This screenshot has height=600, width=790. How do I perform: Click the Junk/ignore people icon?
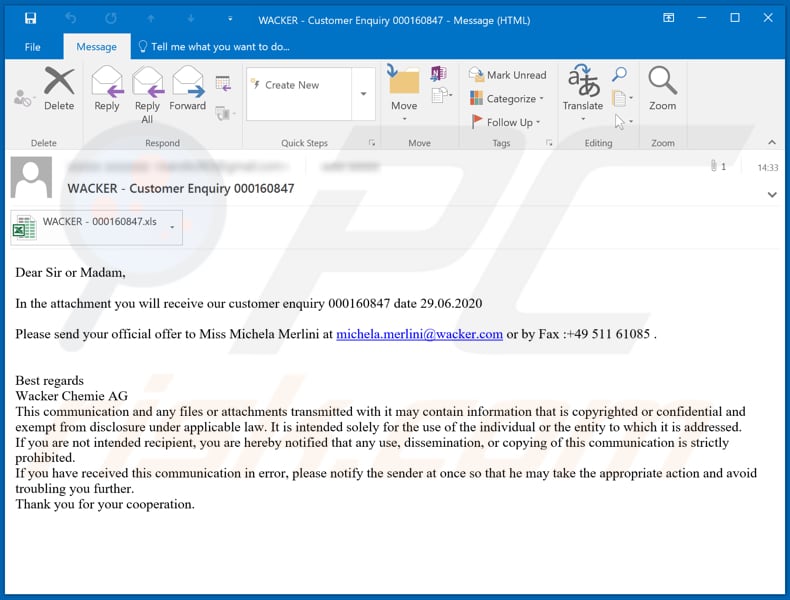point(23,98)
